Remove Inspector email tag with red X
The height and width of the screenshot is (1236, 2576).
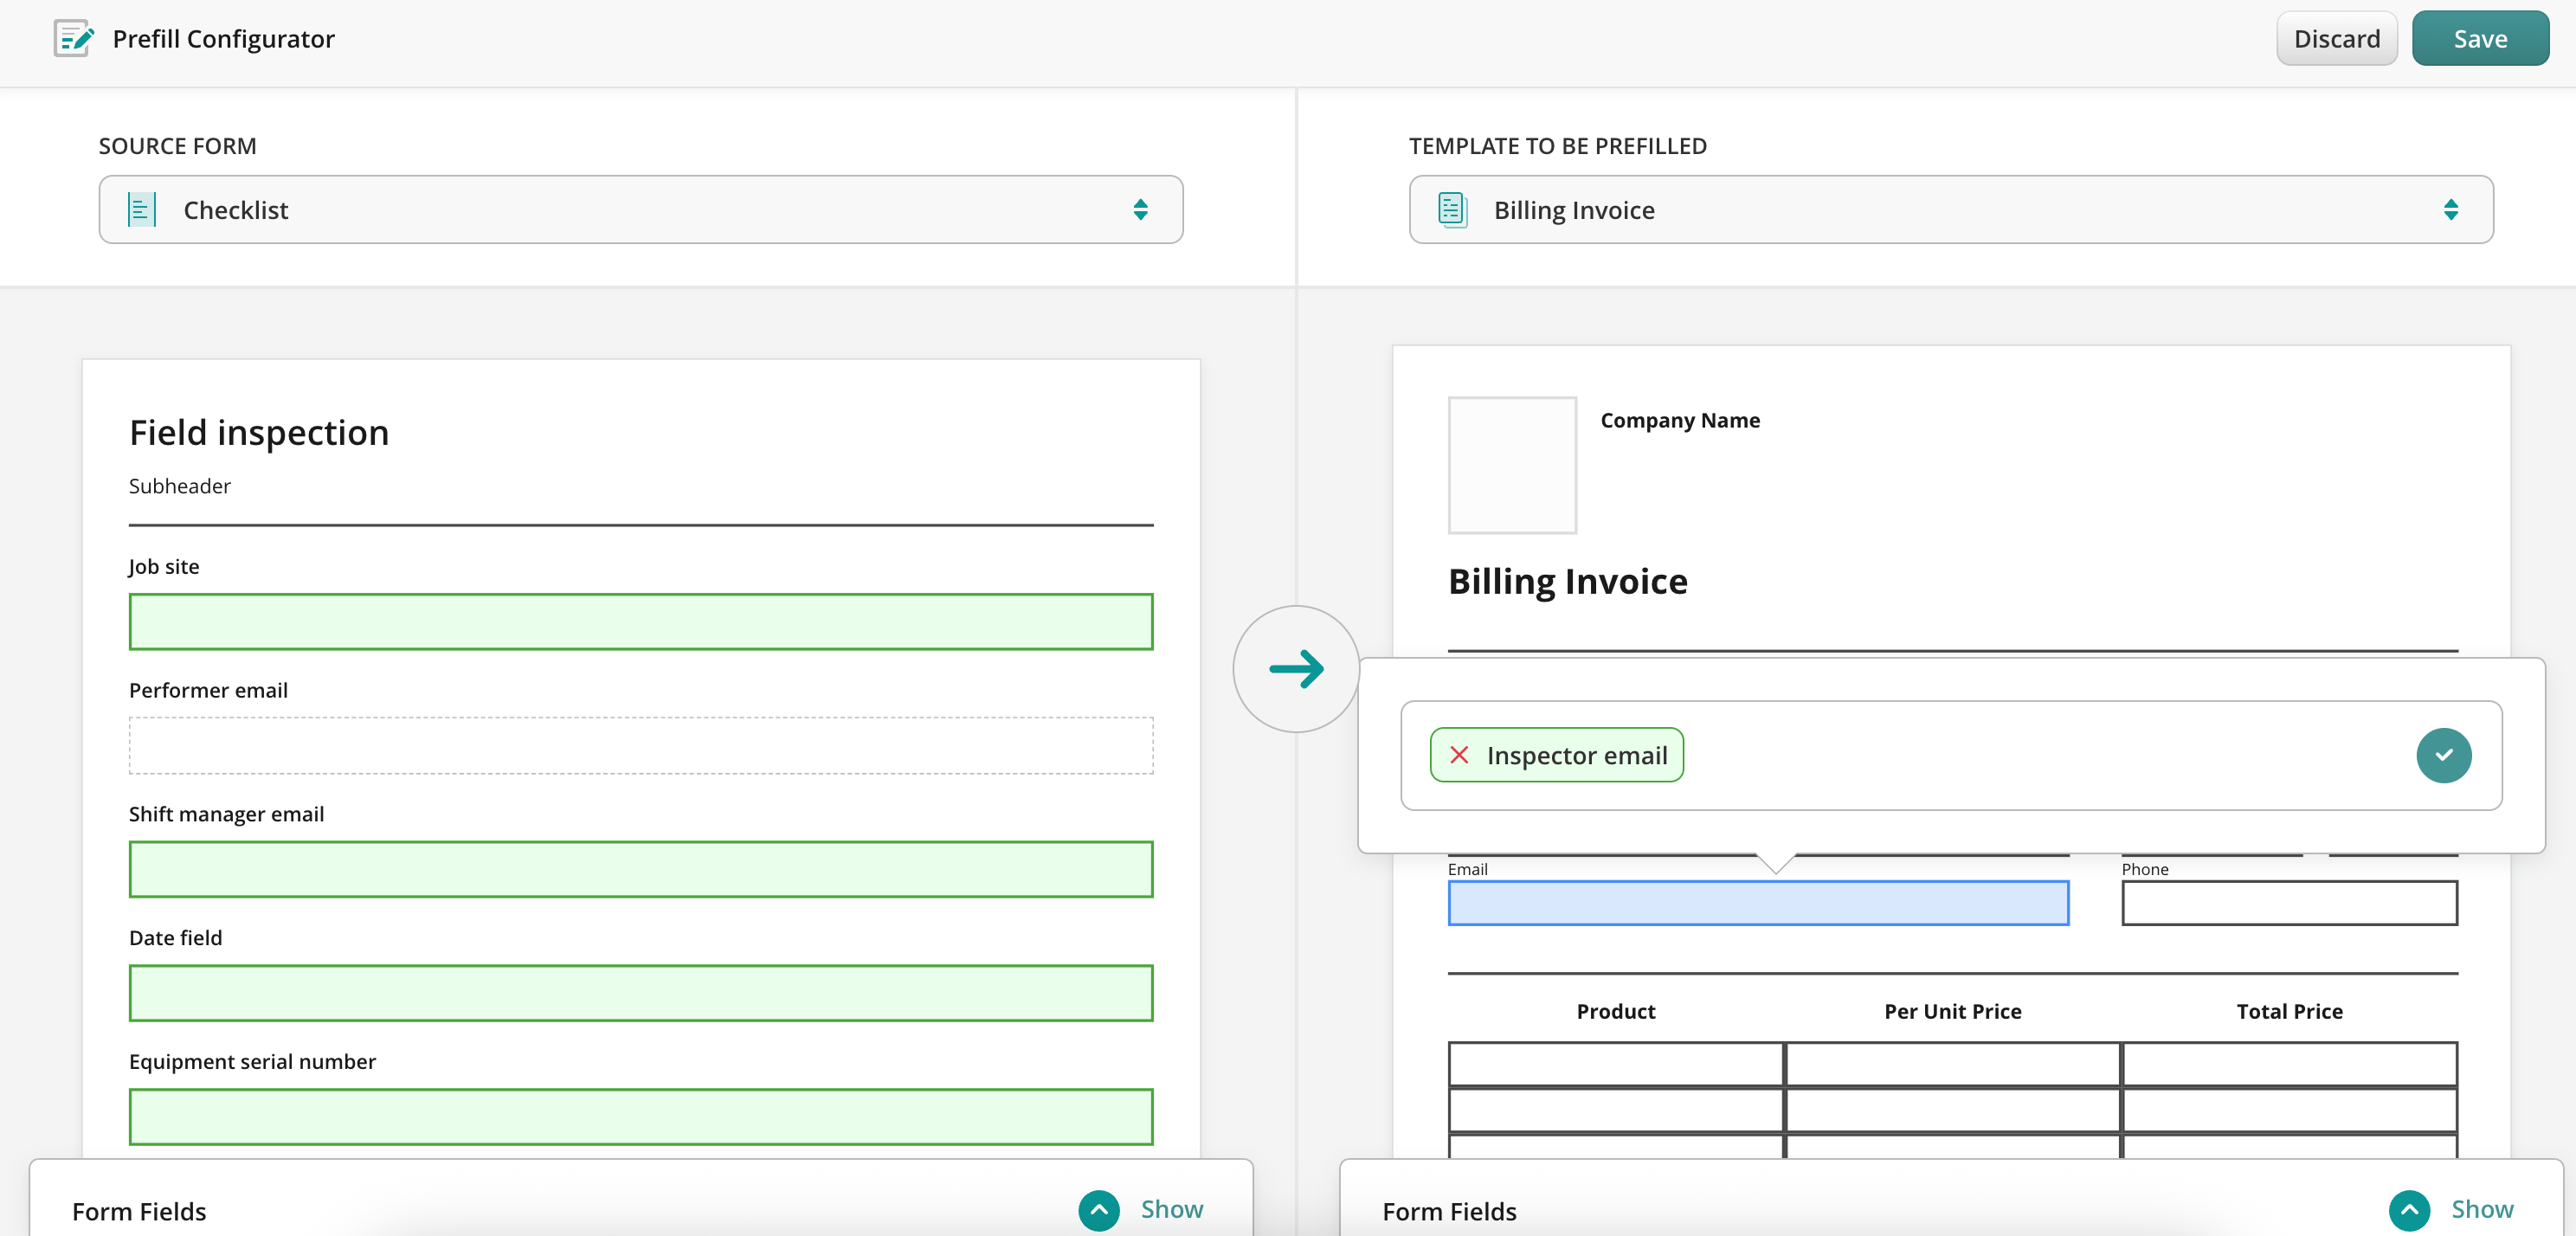pos(1459,755)
